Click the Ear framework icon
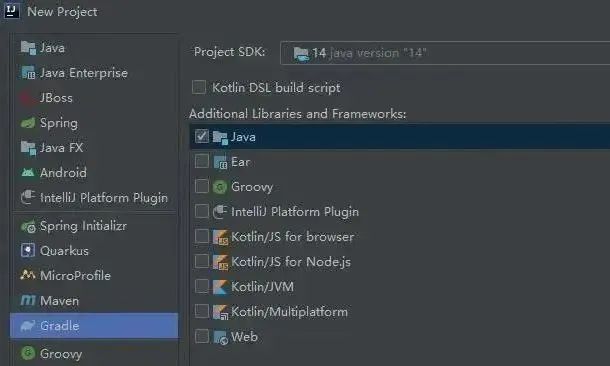This screenshot has height=366, width=610. [x=220, y=162]
